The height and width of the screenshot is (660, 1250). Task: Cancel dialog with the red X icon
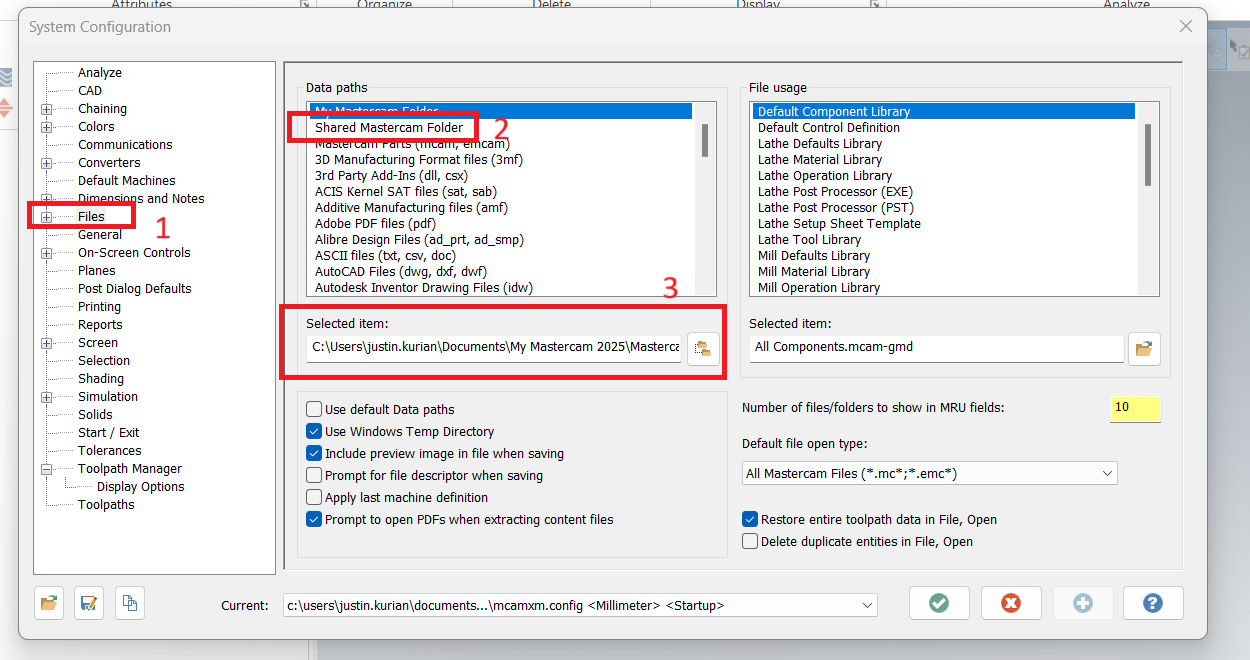(1011, 603)
